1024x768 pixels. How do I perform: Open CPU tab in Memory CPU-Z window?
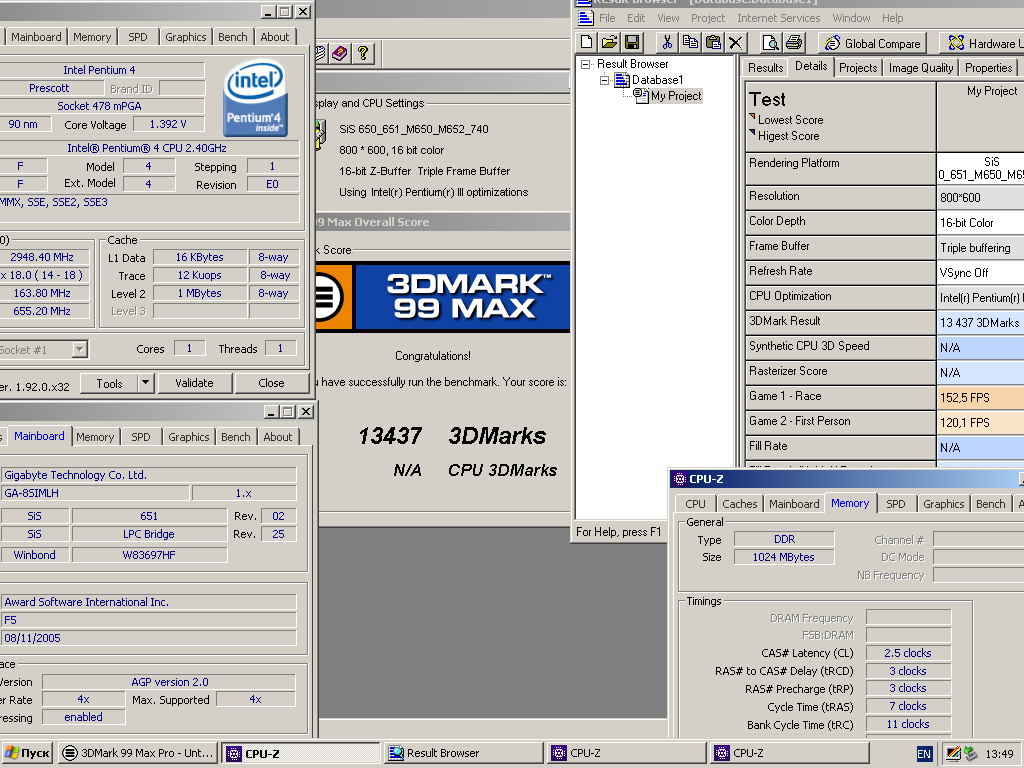point(696,504)
